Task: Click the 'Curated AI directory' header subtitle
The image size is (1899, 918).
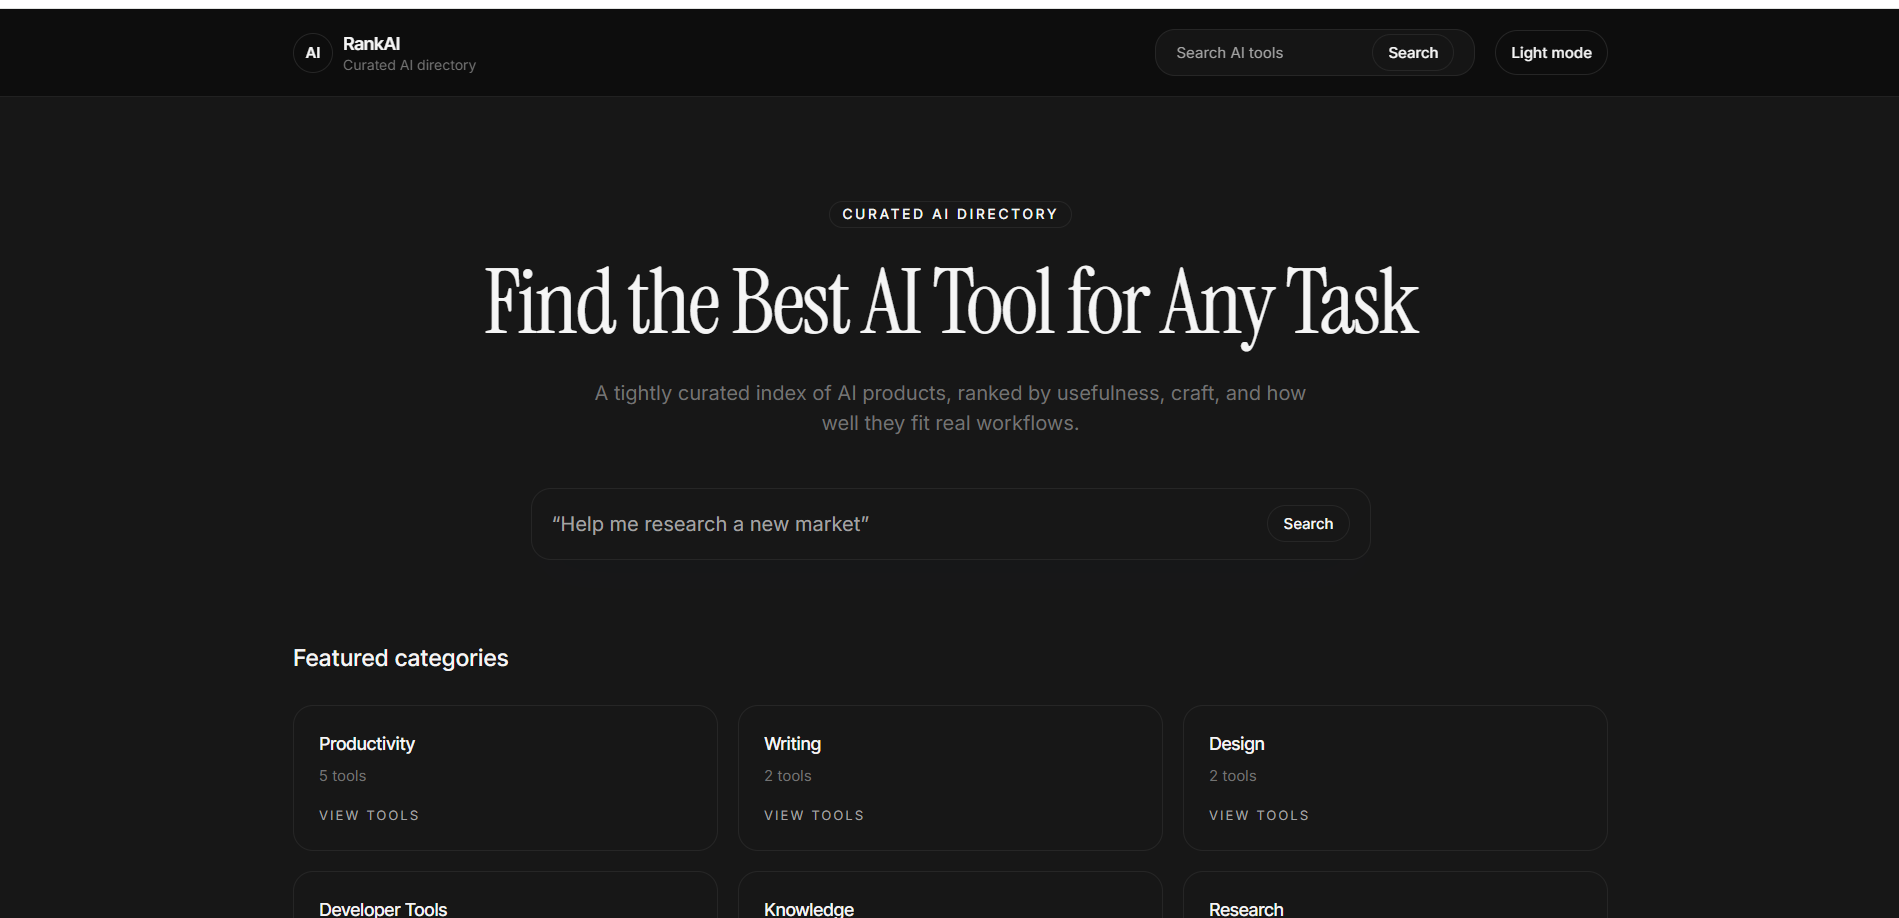Action: point(409,65)
